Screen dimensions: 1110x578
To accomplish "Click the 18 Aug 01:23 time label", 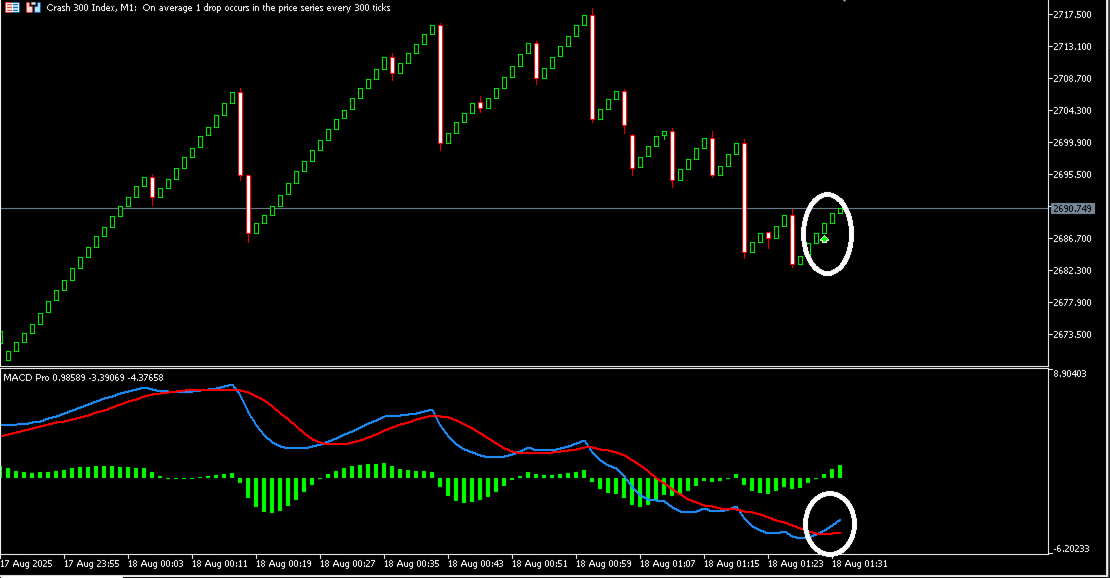I will (x=795, y=564).
